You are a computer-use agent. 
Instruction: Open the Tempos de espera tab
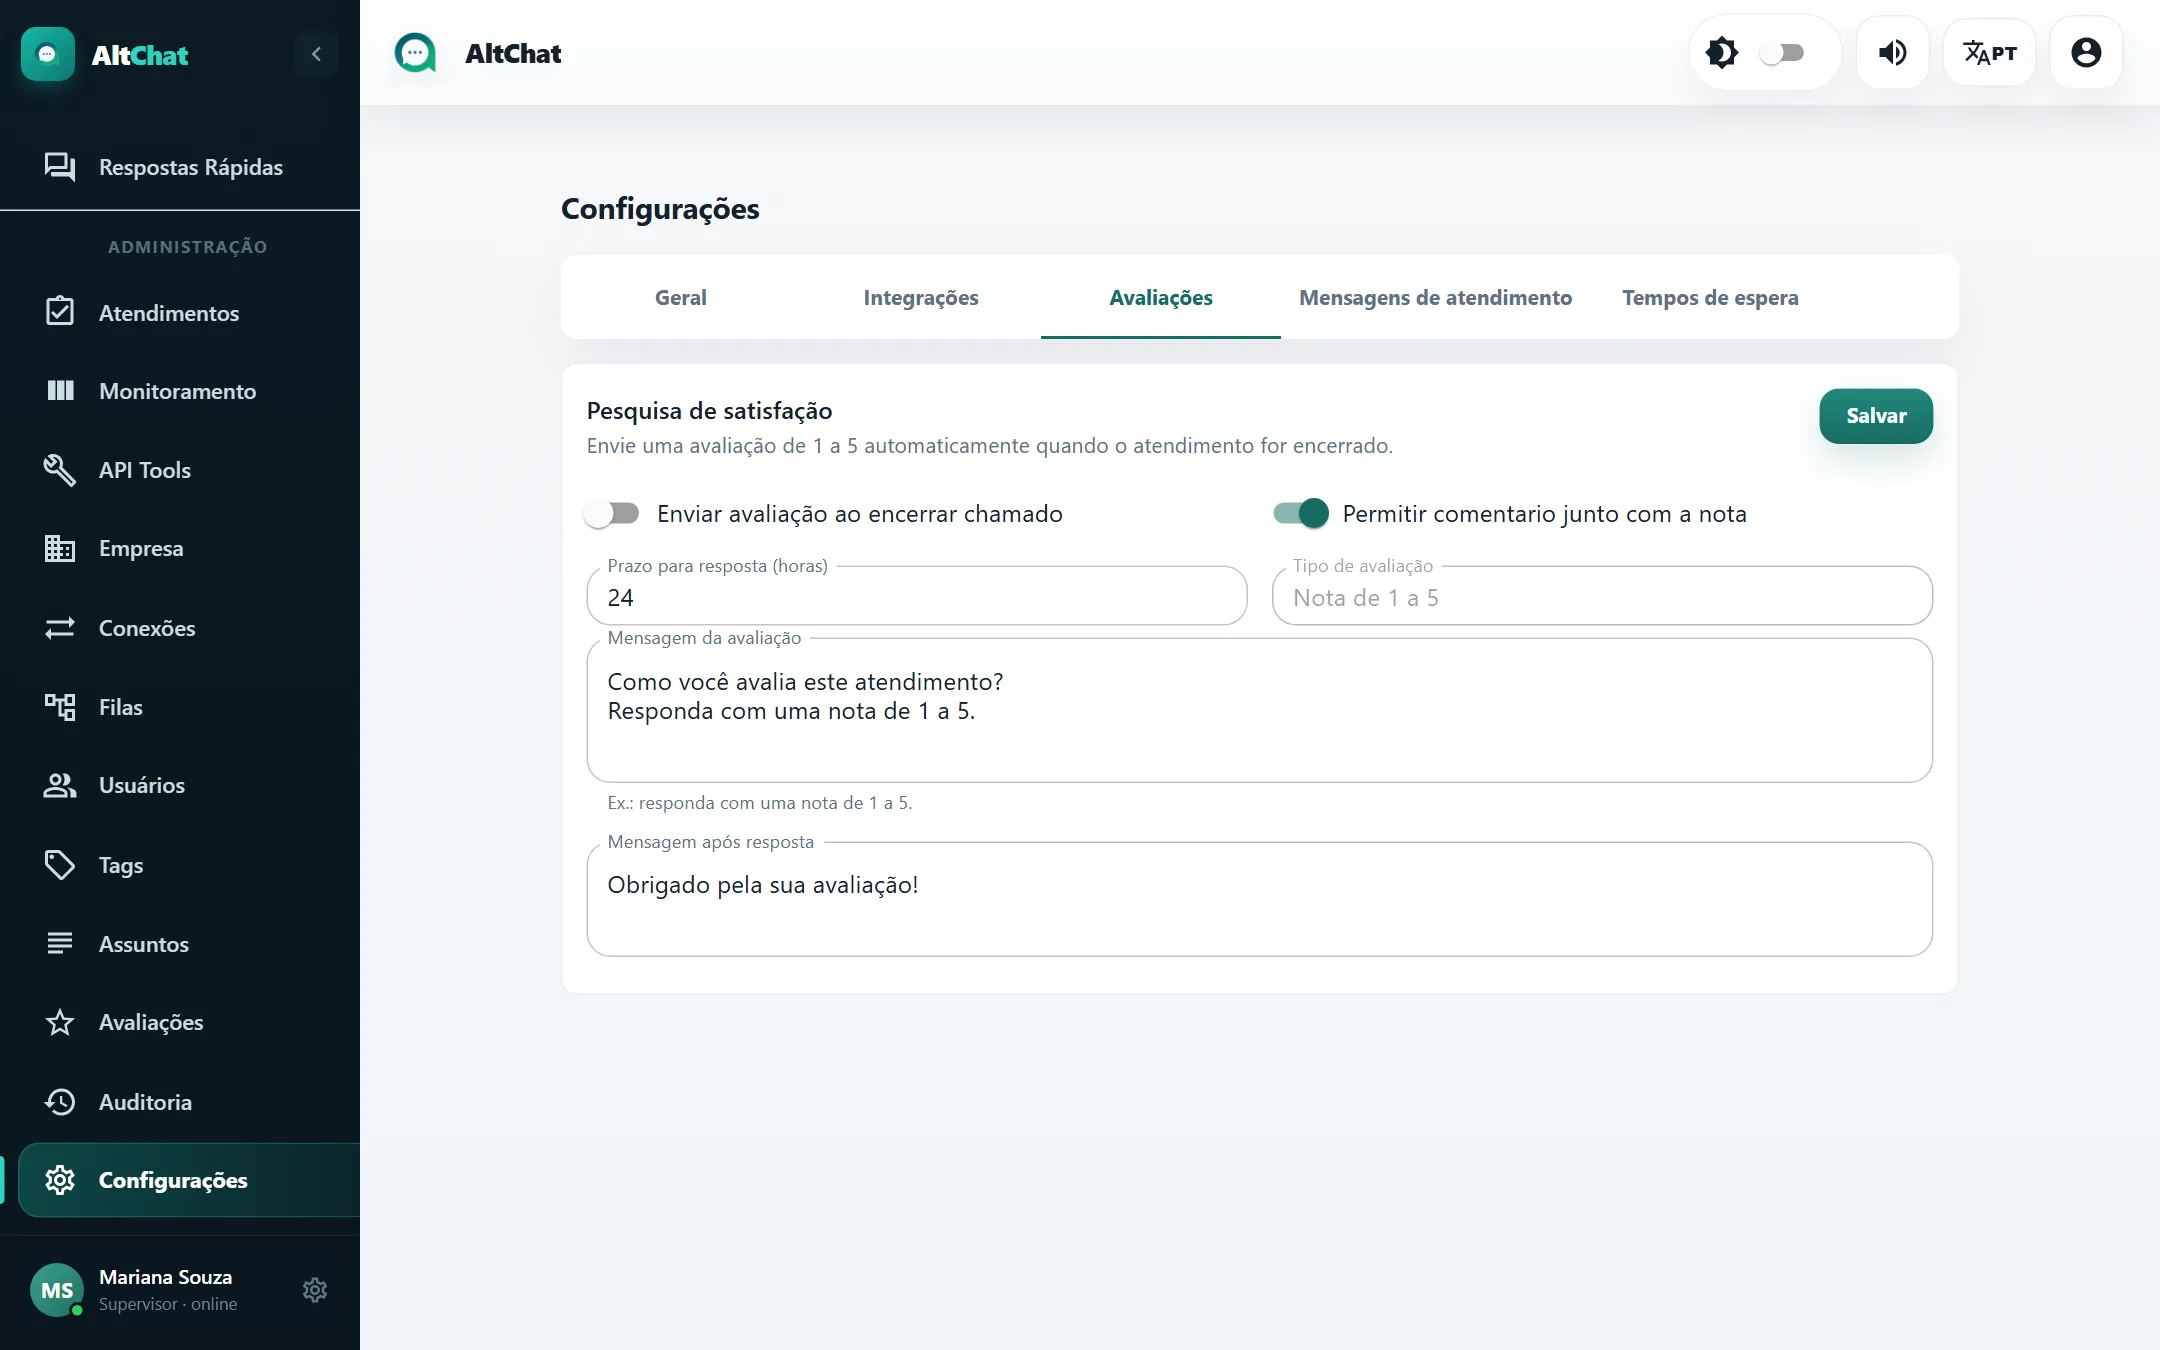1710,297
